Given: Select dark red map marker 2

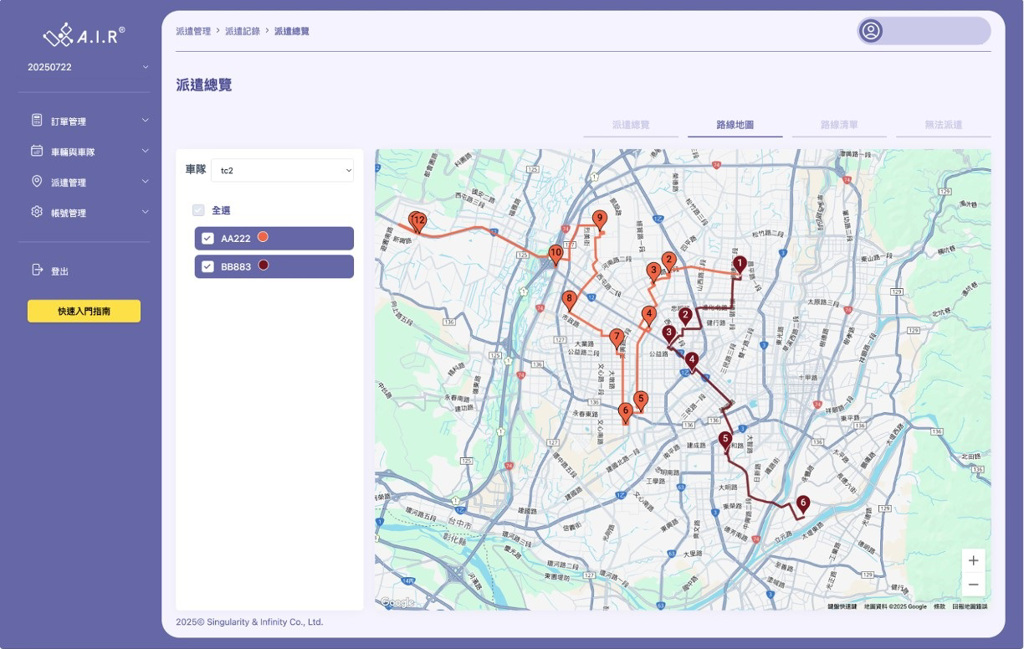Looking at the screenshot, I should pyautogui.click(x=685, y=317).
